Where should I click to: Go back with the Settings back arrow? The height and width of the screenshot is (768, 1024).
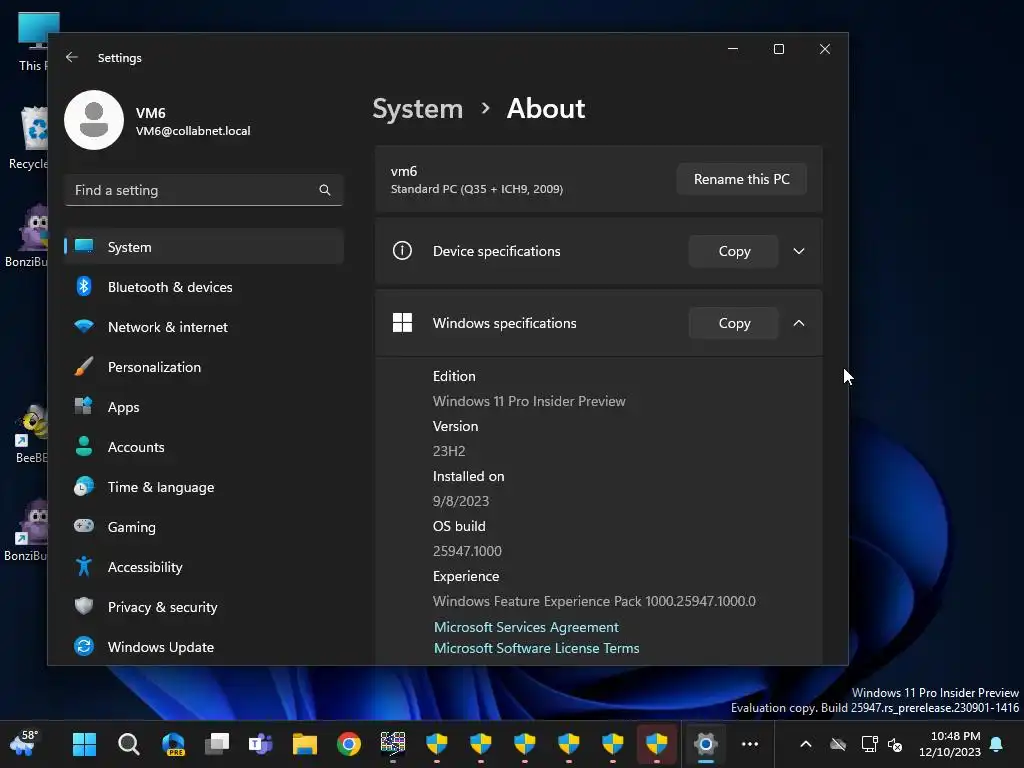(x=72, y=57)
